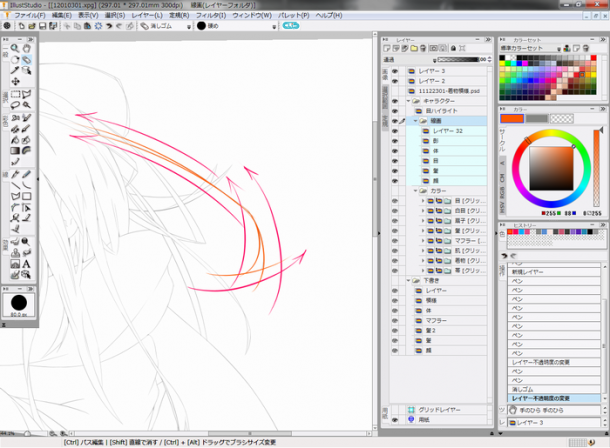The width and height of the screenshot is (610, 448).
Task: Select the eyedropper tool
Action: coord(15,70)
